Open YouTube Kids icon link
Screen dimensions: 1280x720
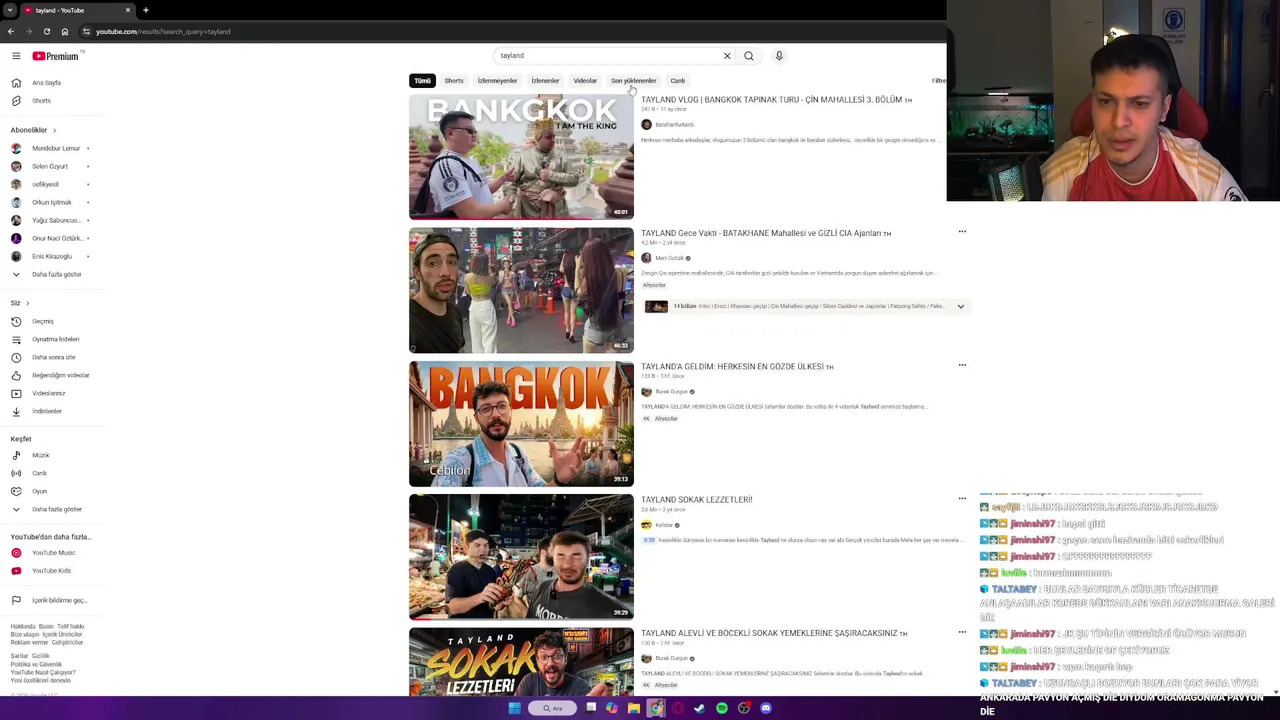(x=16, y=571)
